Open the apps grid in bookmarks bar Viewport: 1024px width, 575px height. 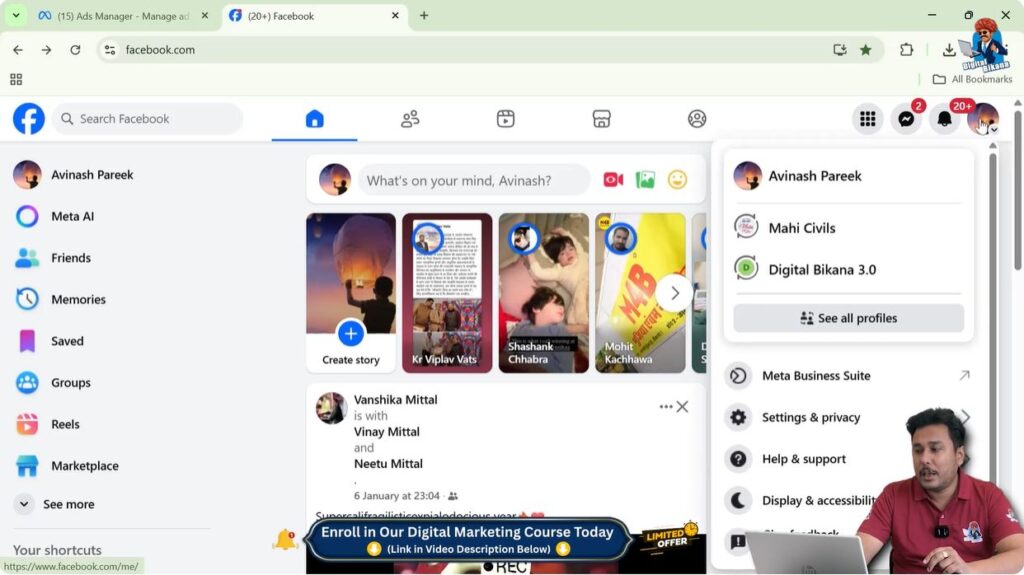[16, 79]
